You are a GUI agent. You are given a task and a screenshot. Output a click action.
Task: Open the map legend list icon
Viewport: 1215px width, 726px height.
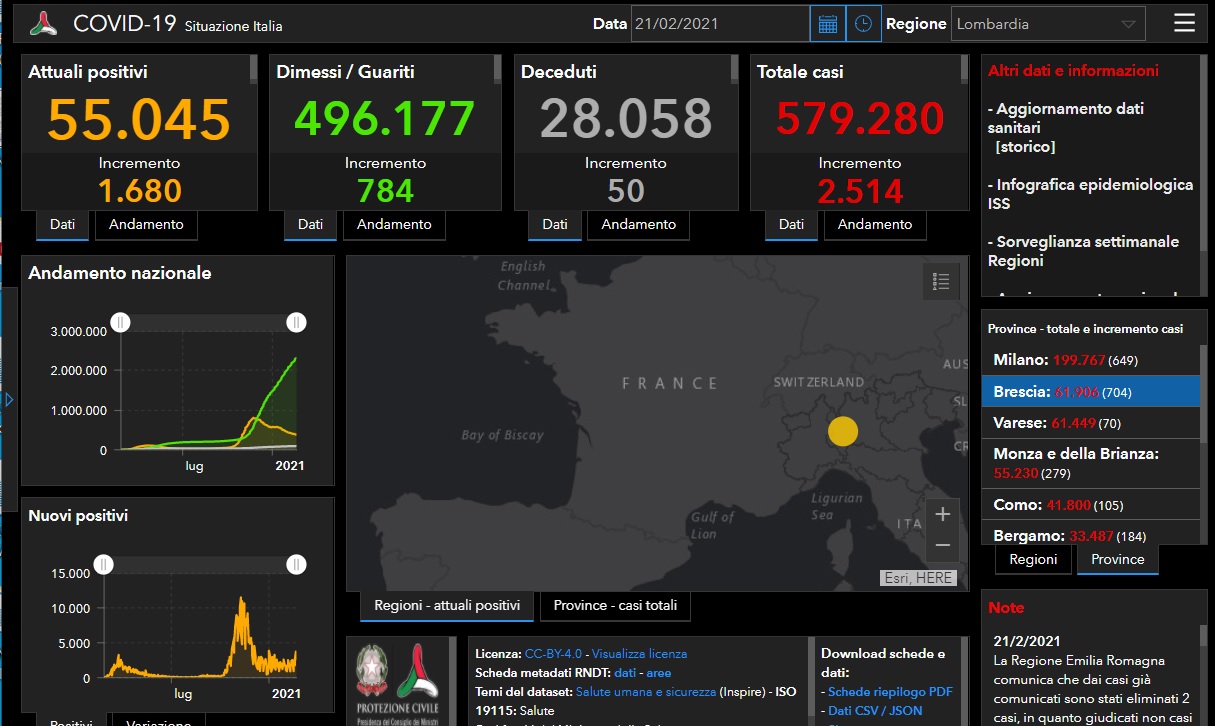pyautogui.click(x=940, y=282)
